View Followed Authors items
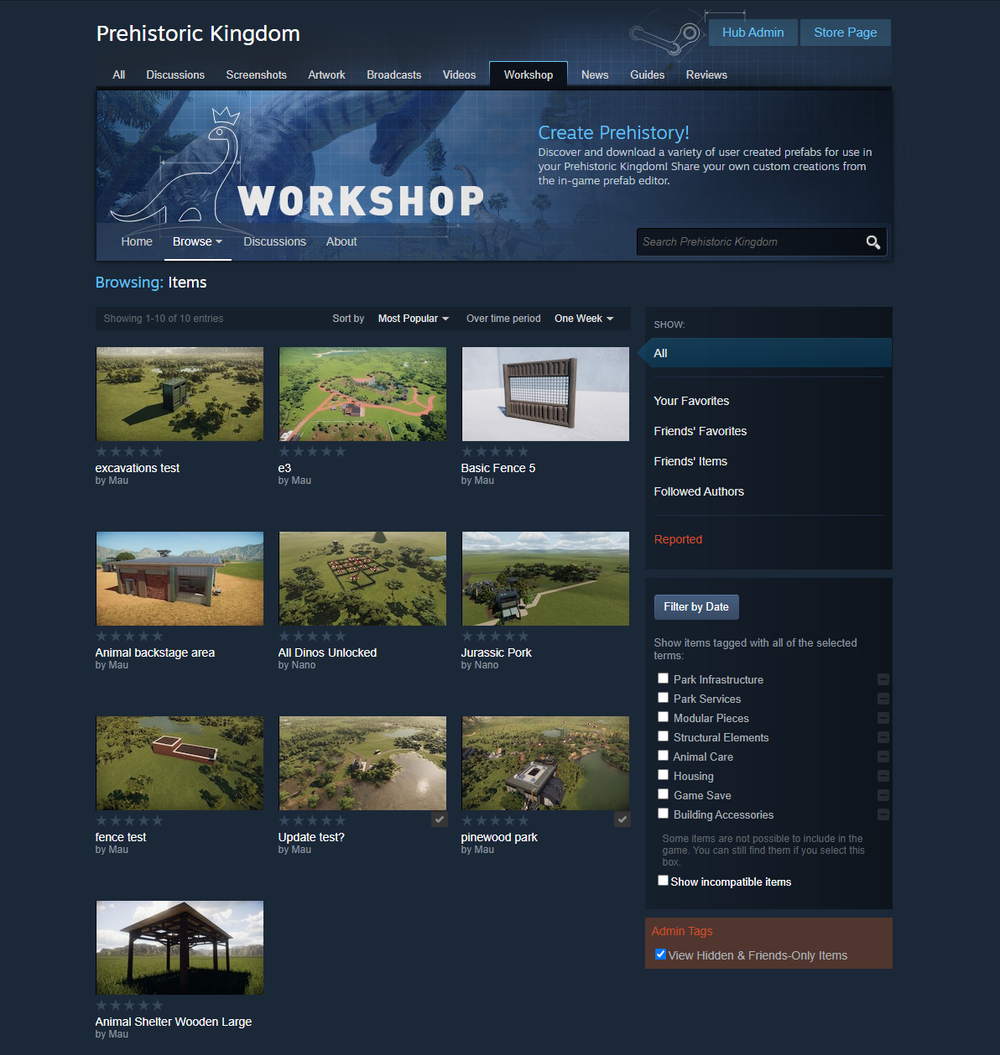 [x=699, y=492]
